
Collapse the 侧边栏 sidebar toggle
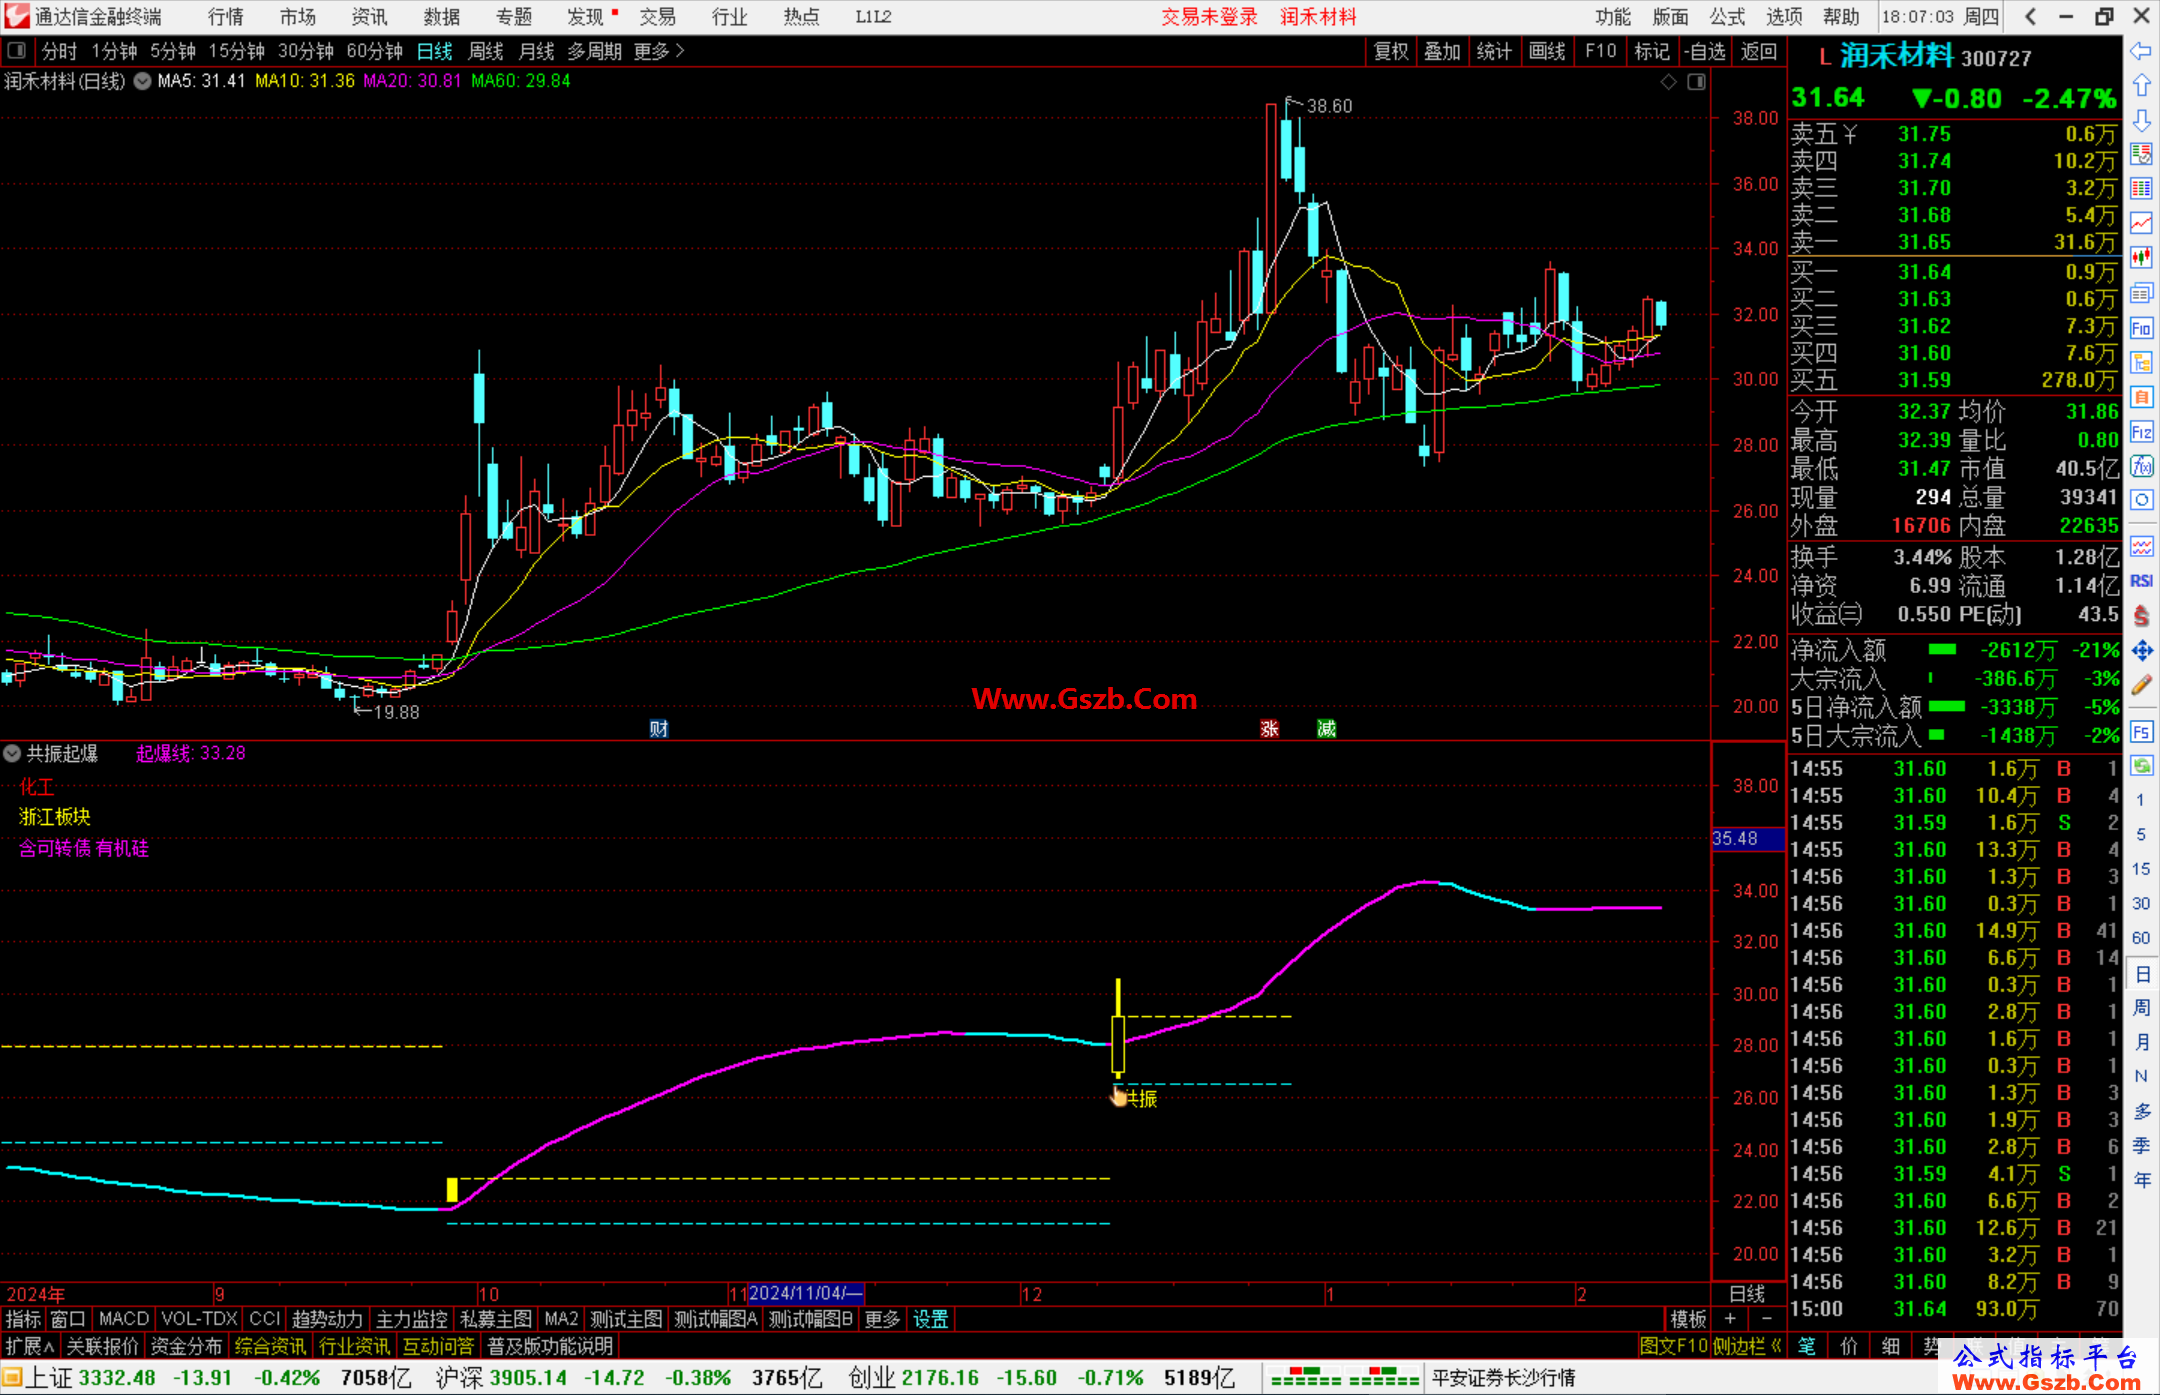(1748, 1346)
